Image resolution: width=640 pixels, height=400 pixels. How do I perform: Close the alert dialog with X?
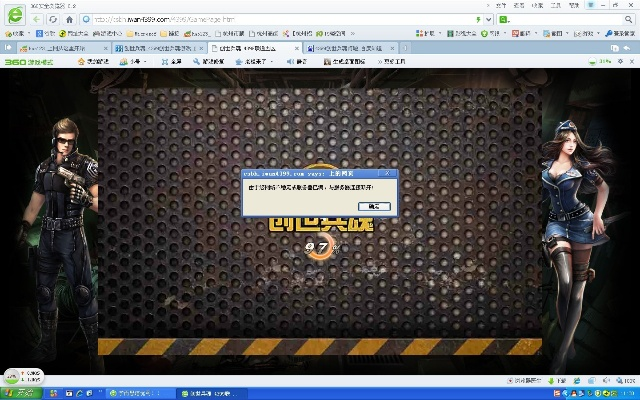(x=388, y=173)
